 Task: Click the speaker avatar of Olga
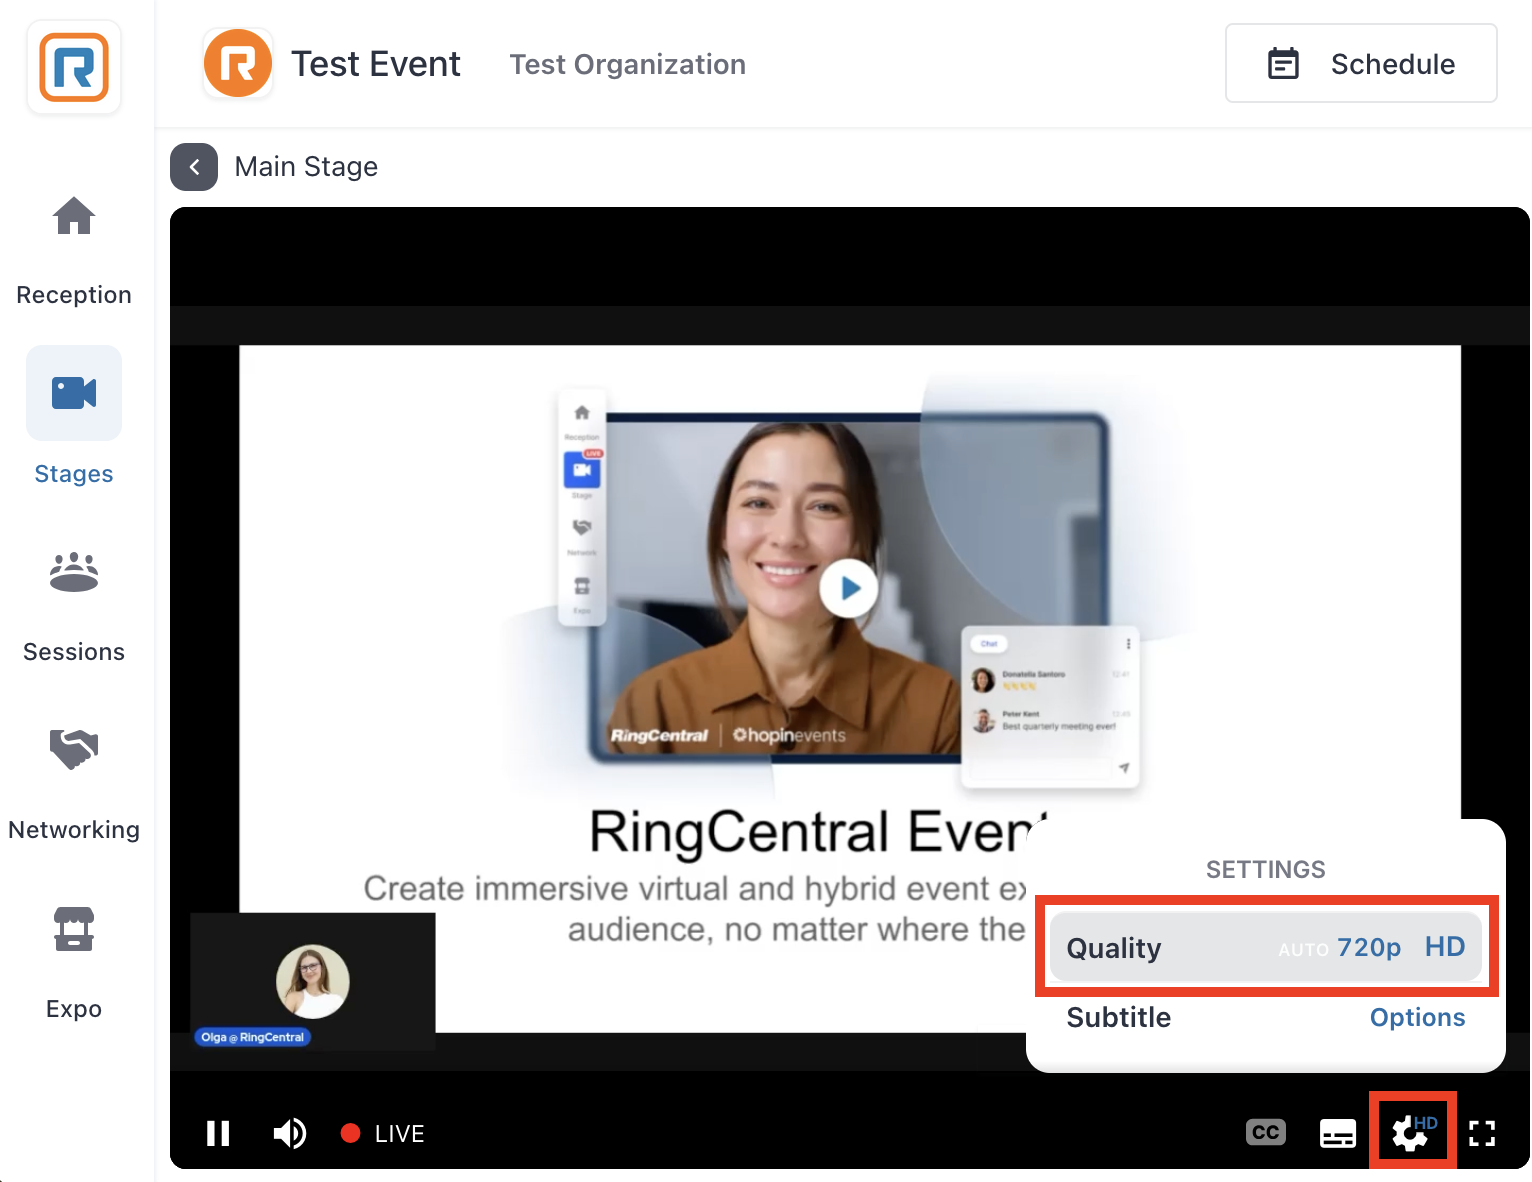313,981
